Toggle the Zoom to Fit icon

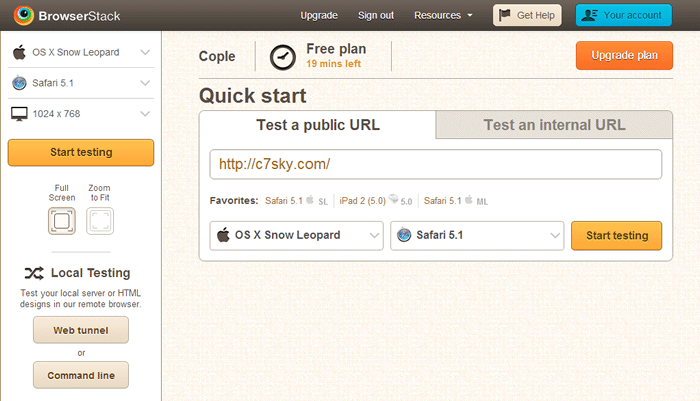coord(100,221)
